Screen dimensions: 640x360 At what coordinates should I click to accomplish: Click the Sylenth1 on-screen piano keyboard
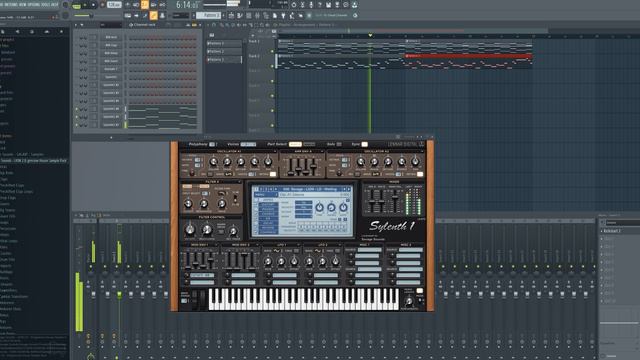(304, 299)
